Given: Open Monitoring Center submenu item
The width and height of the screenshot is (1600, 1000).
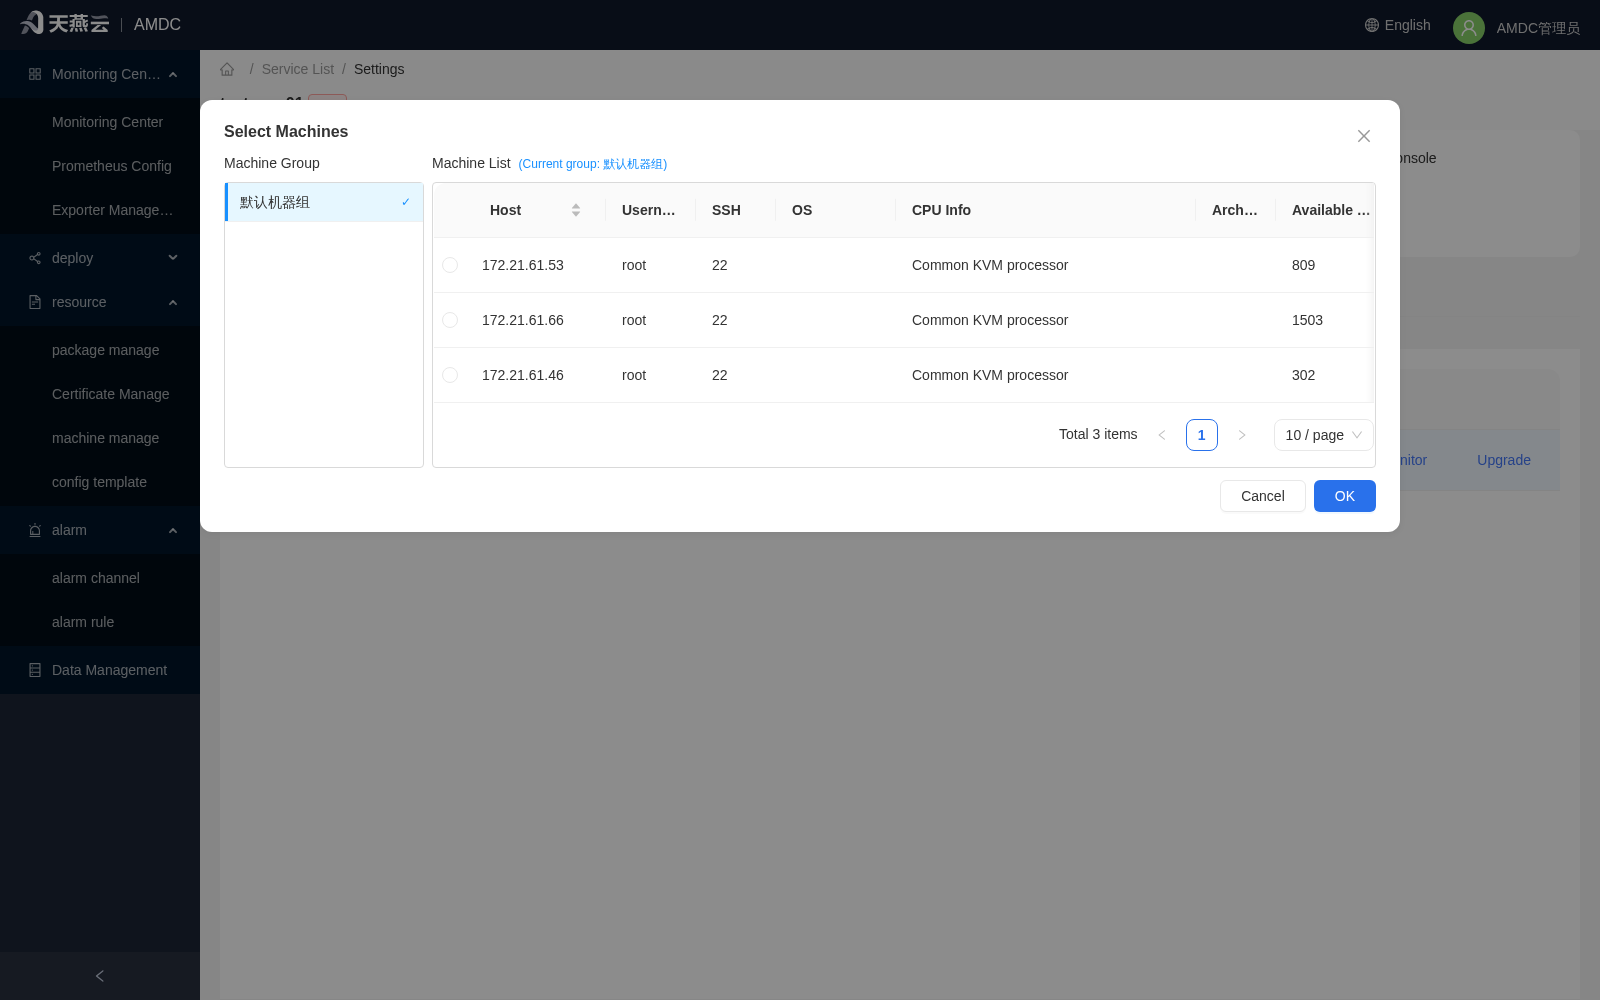Looking at the screenshot, I should point(100,122).
